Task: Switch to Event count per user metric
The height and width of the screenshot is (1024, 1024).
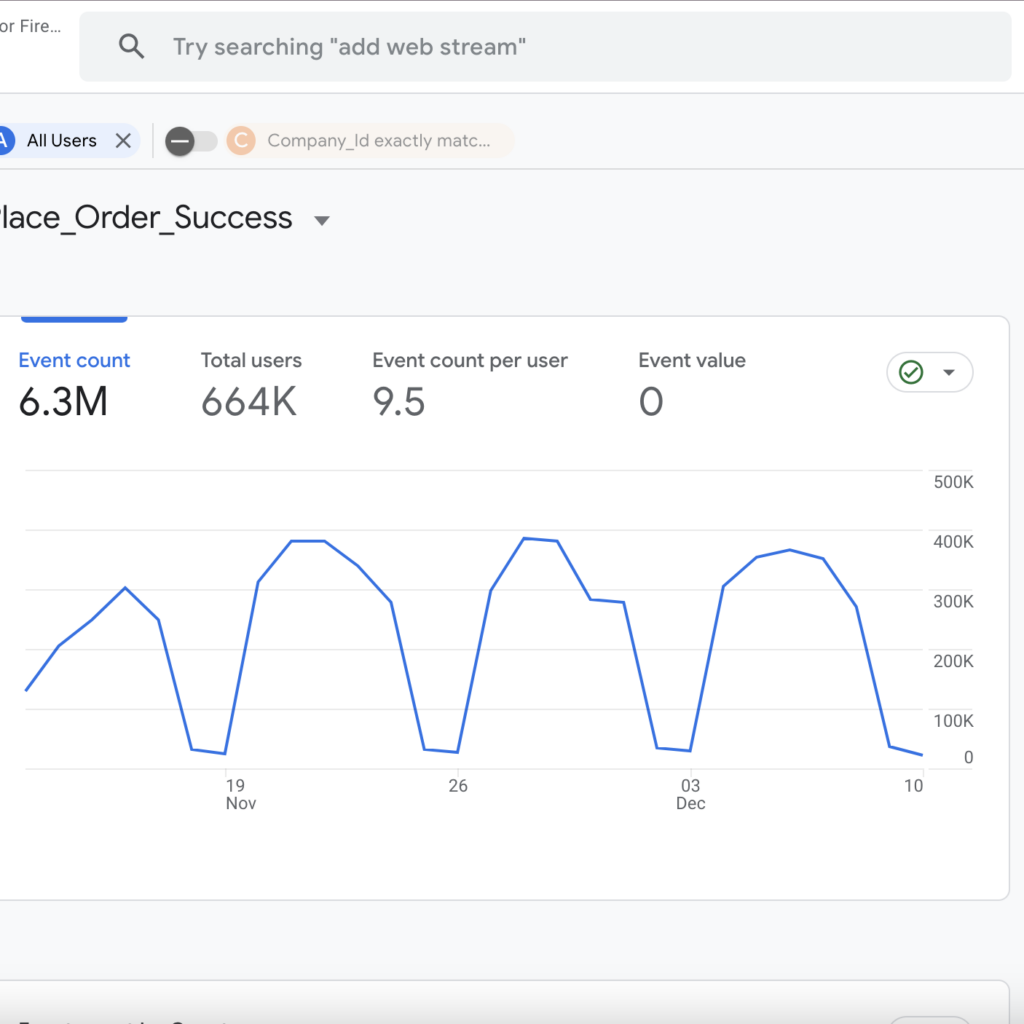Action: click(470, 383)
